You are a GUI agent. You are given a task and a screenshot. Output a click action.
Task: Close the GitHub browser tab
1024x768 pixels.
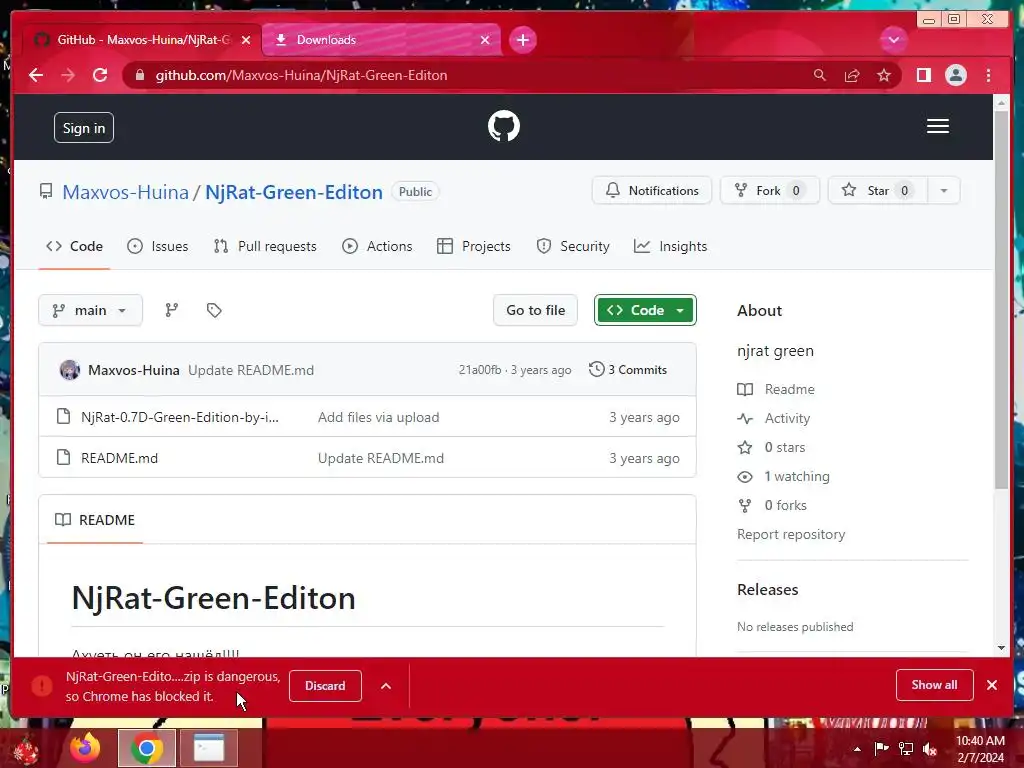tap(246, 40)
